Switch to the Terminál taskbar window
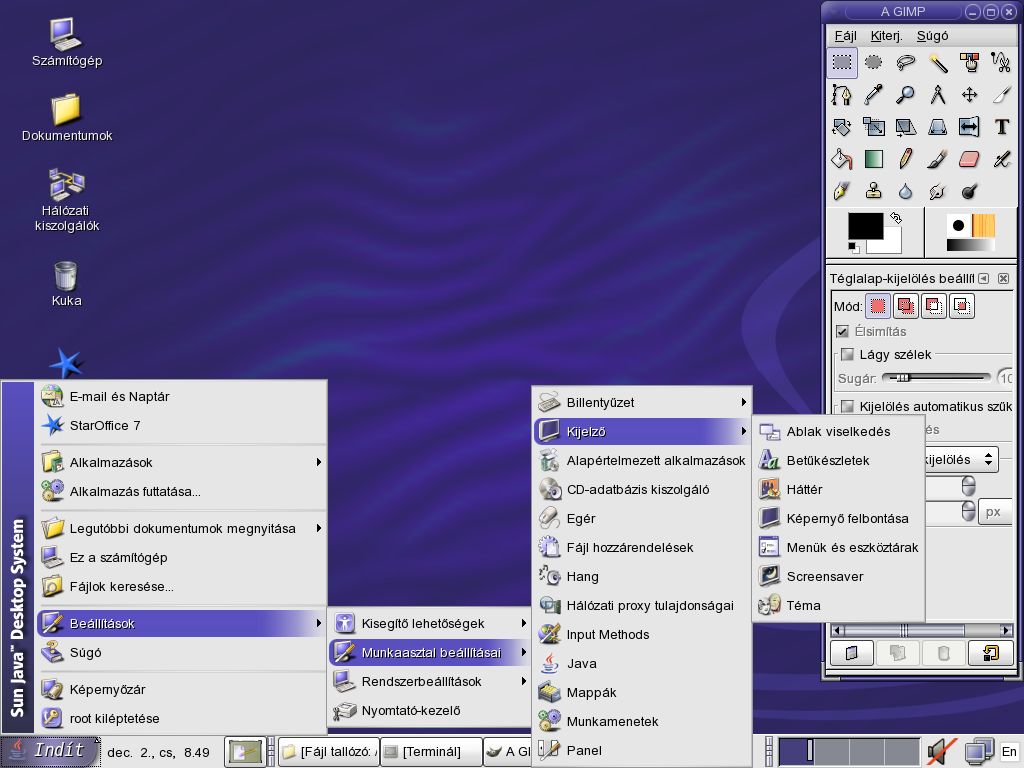The width and height of the screenshot is (1024, 768). 432,752
